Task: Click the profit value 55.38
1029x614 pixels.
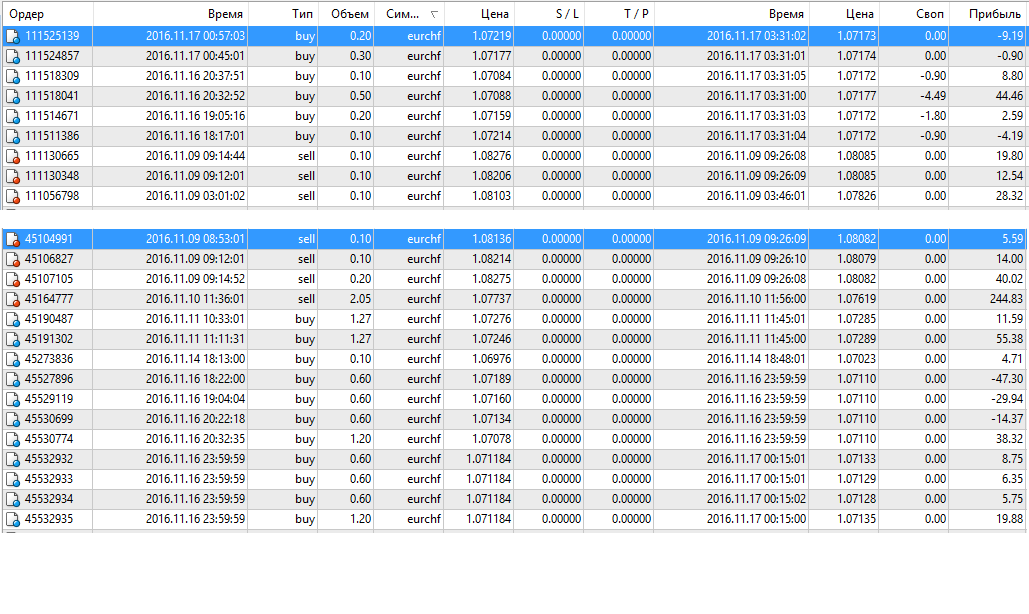Action: [1009, 339]
